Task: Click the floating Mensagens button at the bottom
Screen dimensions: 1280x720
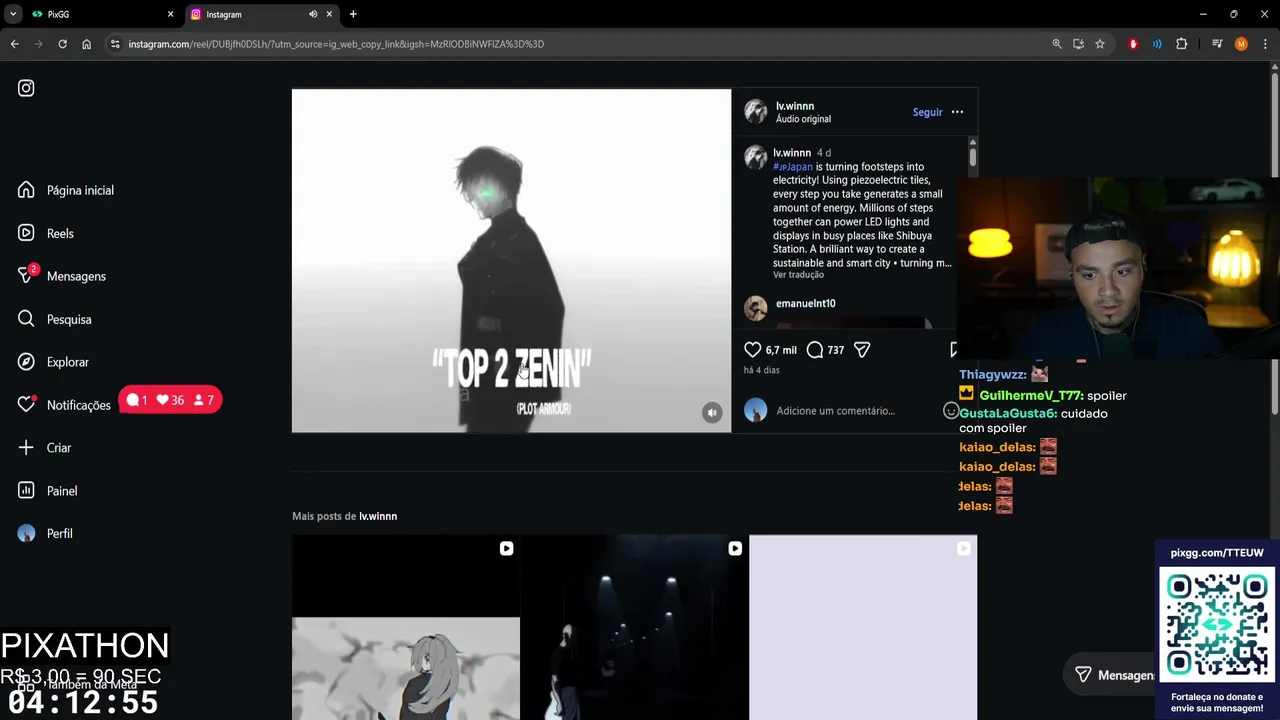Action: 1114,675
